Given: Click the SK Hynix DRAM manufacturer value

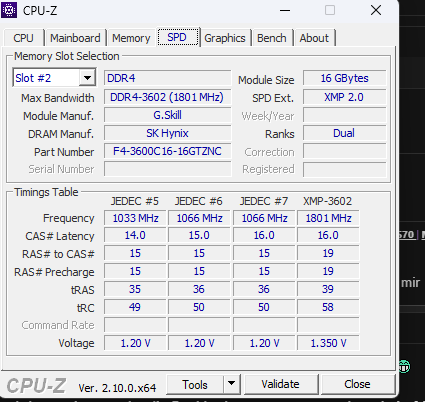Looking at the screenshot, I should point(167,133).
